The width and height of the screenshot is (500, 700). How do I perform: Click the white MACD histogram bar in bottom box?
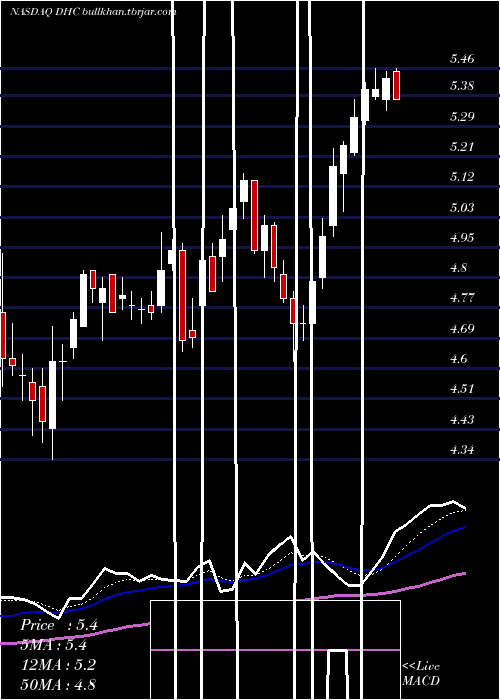338,675
